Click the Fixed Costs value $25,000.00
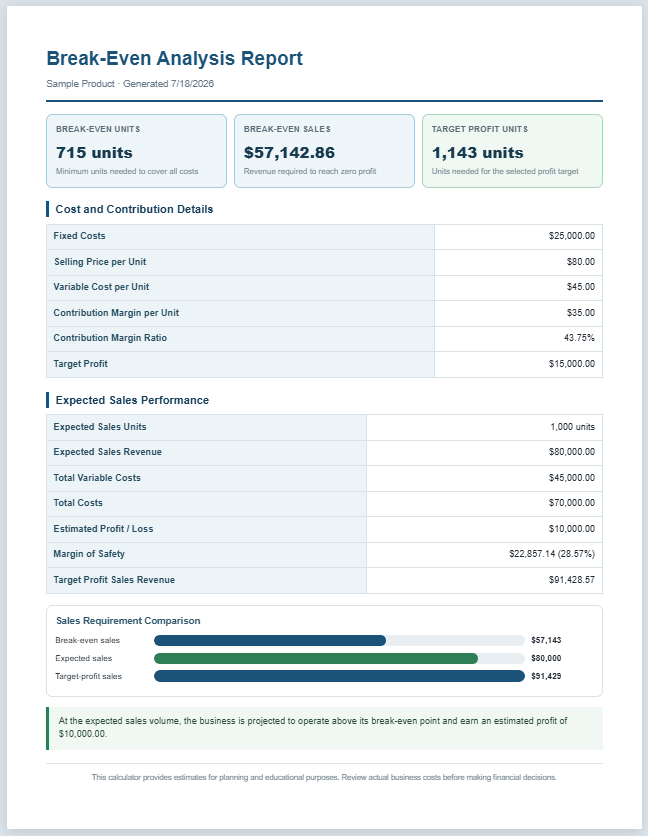This screenshot has height=836, width=648. 571,236
